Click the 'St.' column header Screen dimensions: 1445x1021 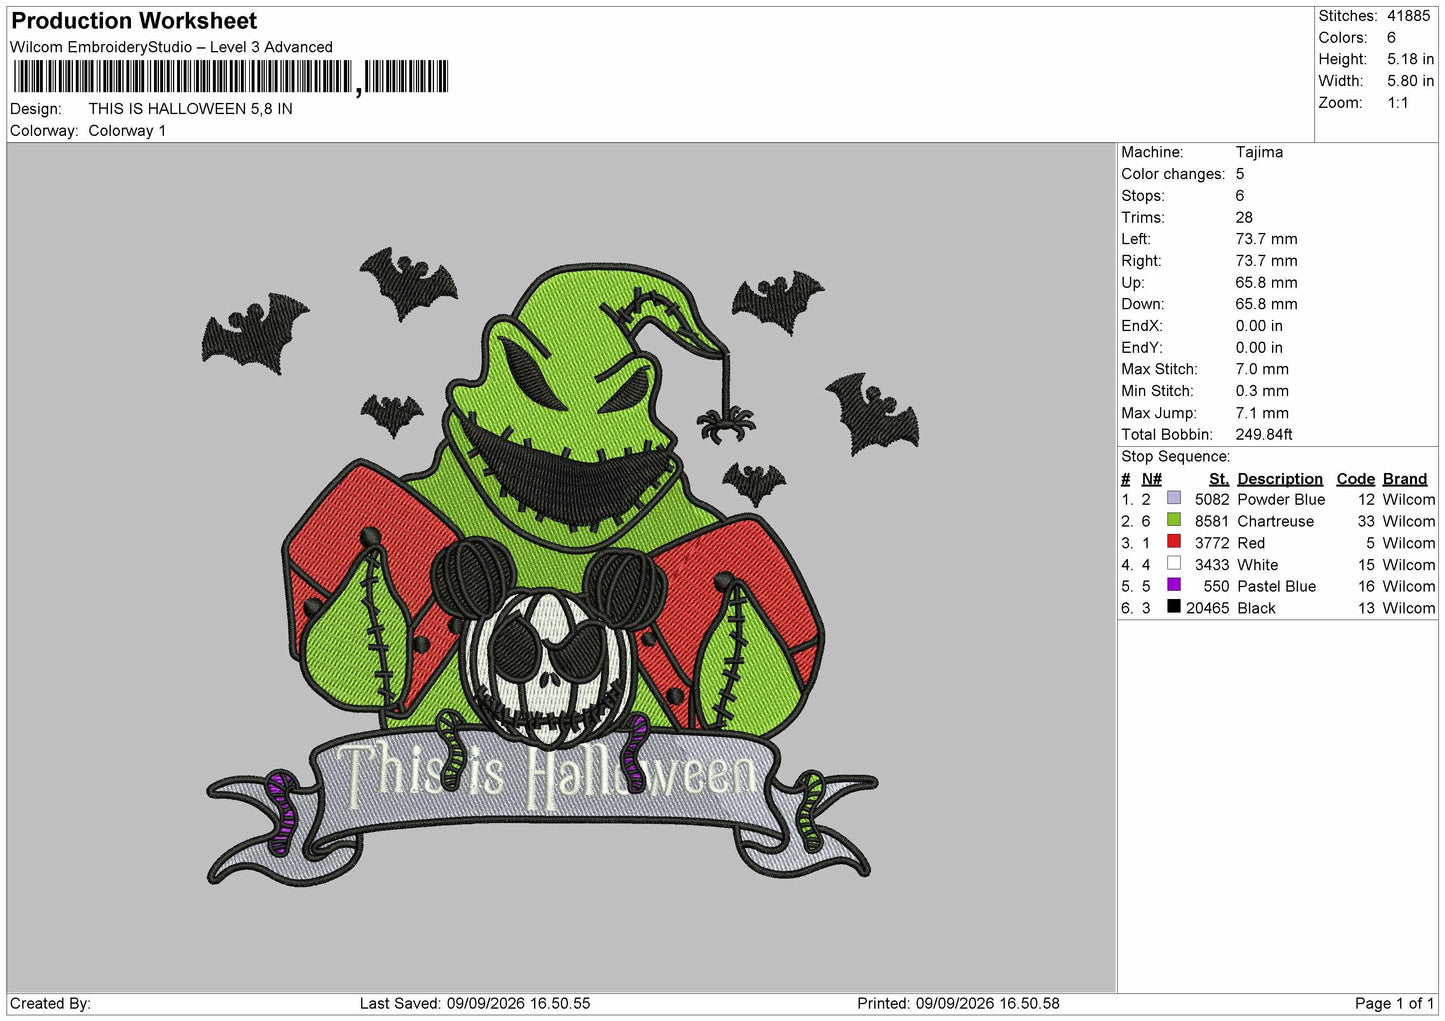coord(1218,479)
